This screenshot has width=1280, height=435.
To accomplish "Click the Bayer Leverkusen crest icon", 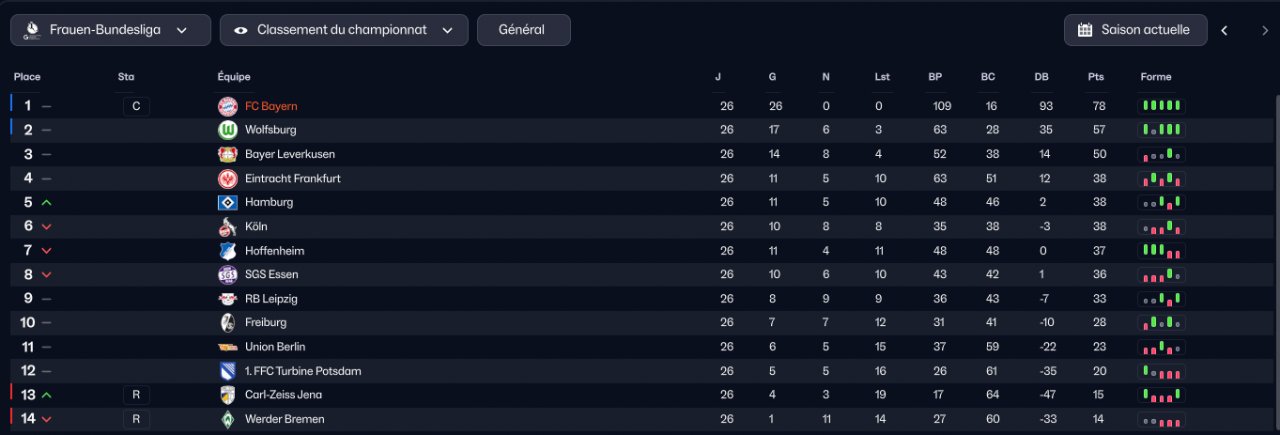I will point(227,154).
